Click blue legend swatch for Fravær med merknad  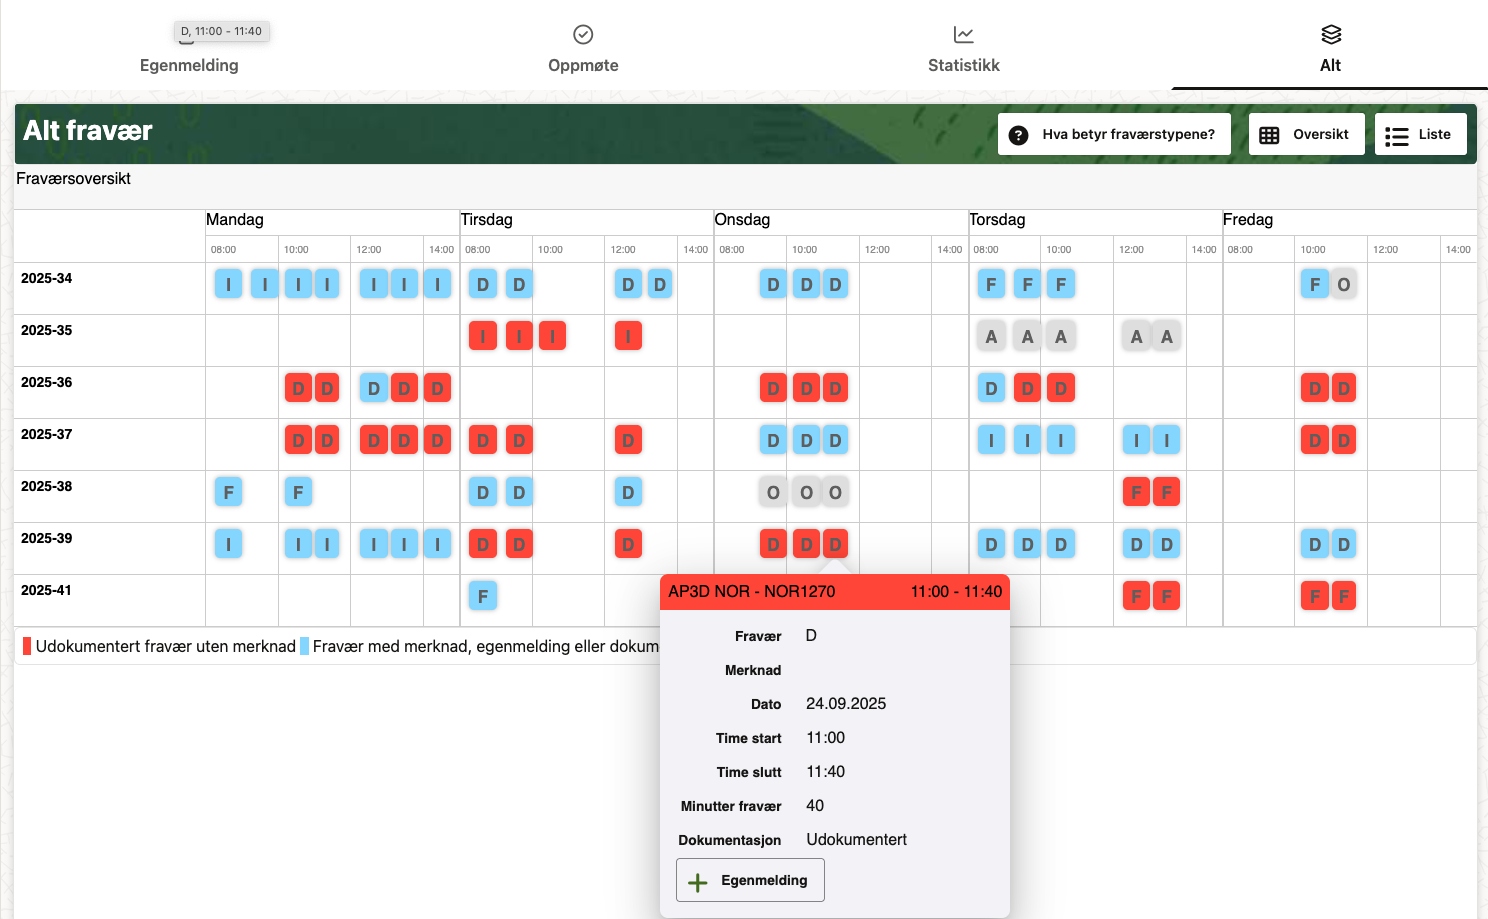click(305, 646)
